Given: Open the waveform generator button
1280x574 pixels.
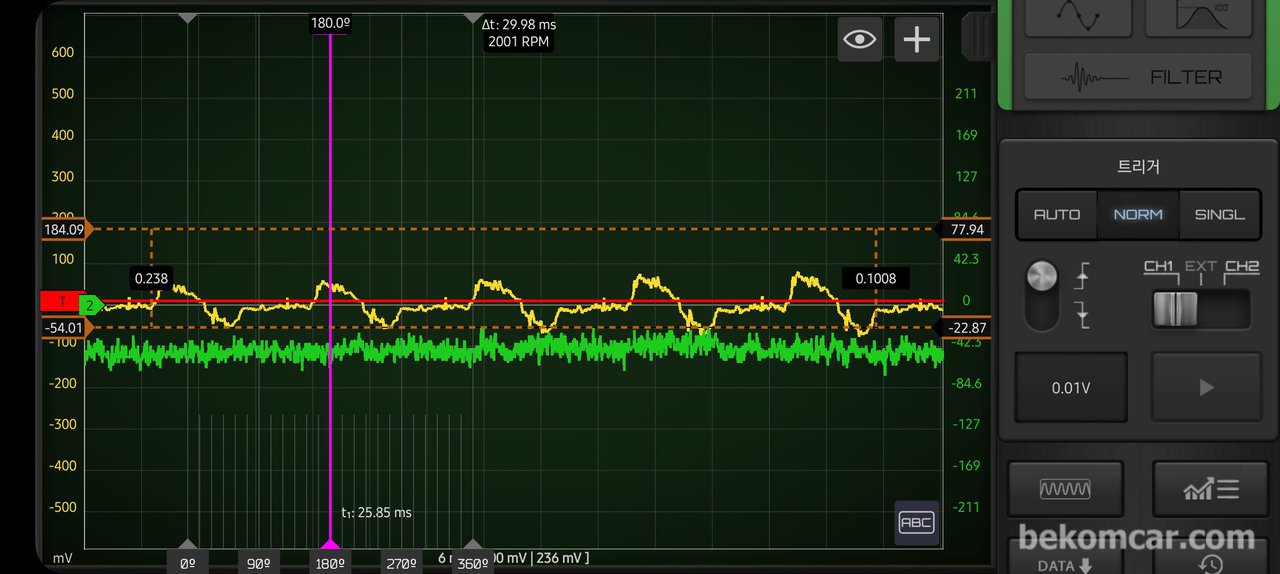Looking at the screenshot, I should pyautogui.click(x=1065, y=489).
